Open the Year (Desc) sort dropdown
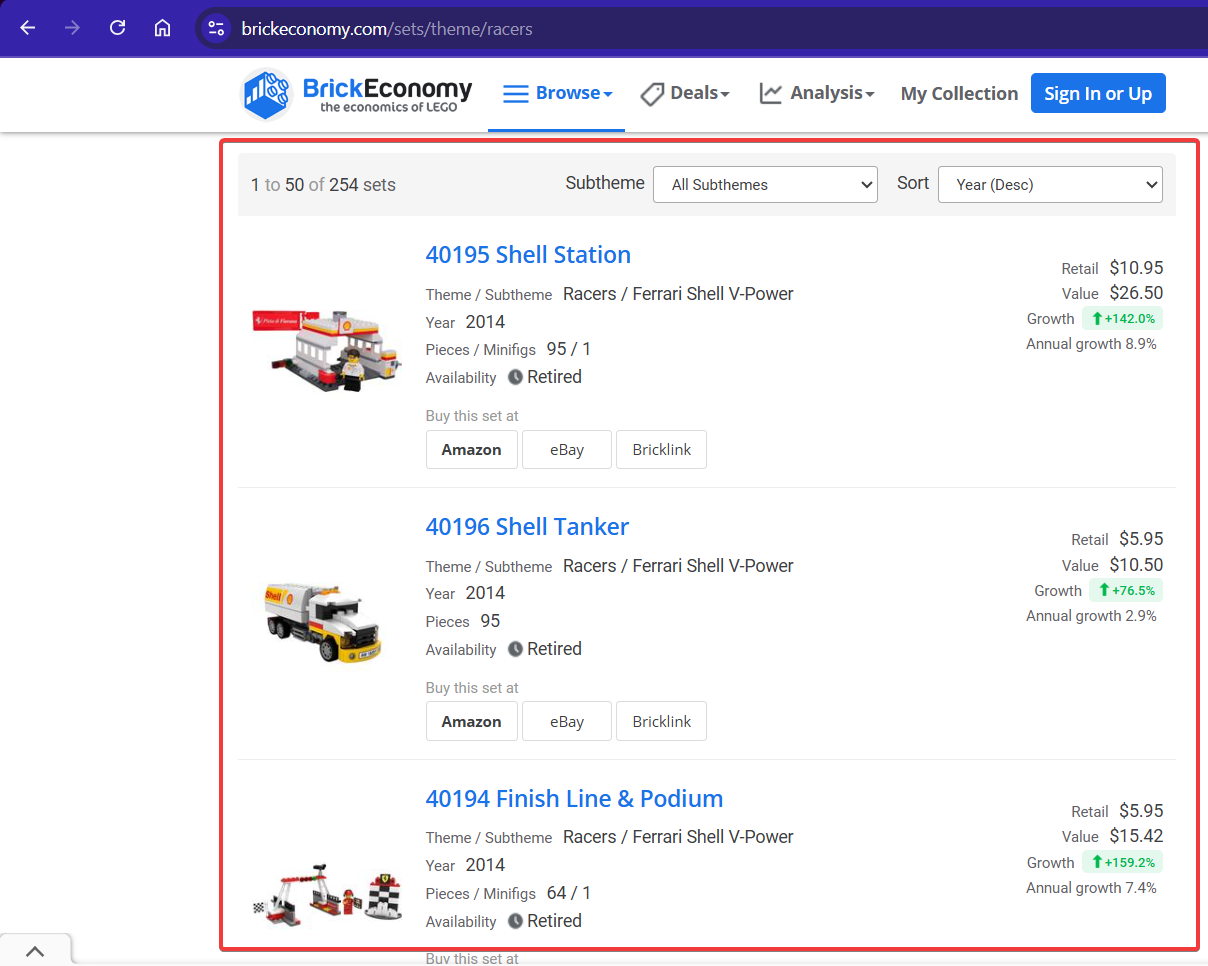 point(1050,184)
